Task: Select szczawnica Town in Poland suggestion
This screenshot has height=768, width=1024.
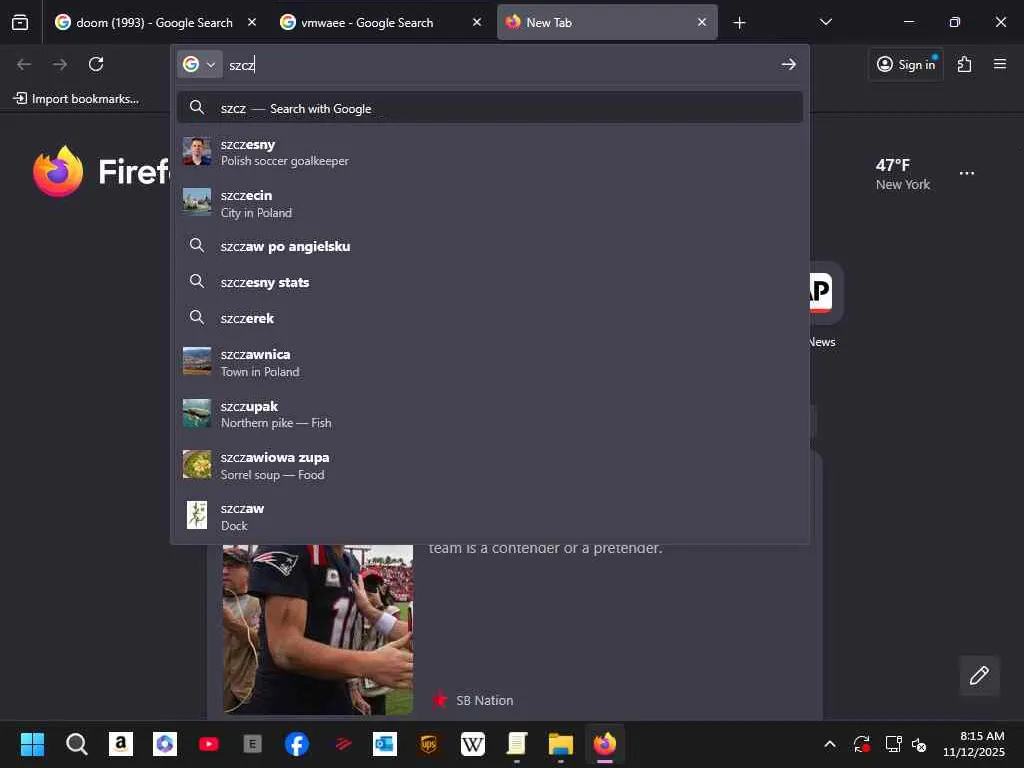Action: click(490, 362)
